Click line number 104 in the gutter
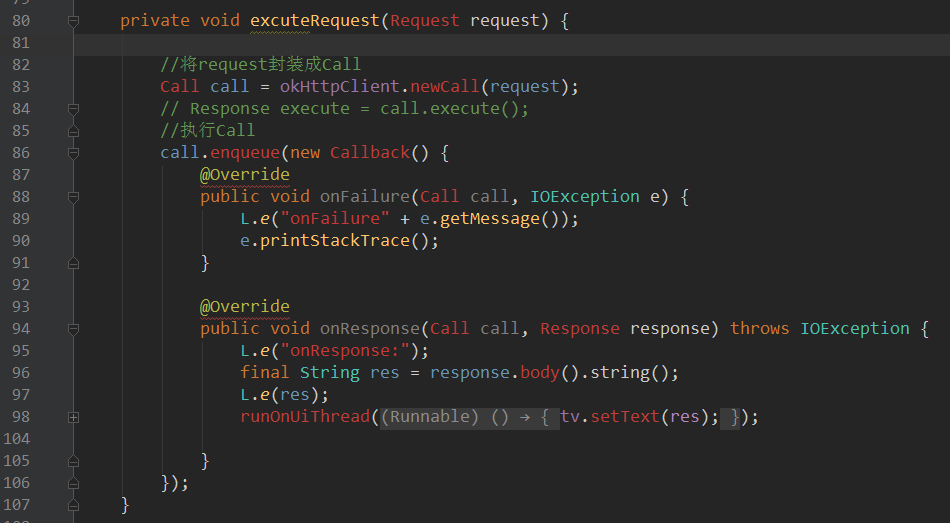 (x=16, y=439)
